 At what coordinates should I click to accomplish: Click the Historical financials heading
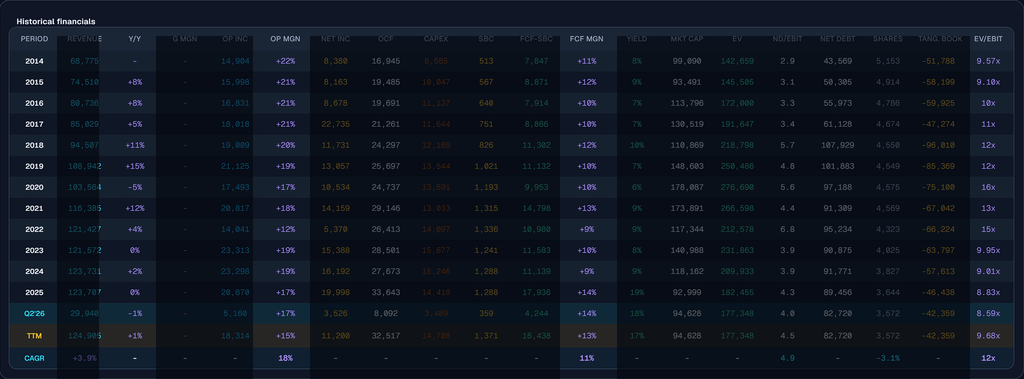click(x=56, y=22)
